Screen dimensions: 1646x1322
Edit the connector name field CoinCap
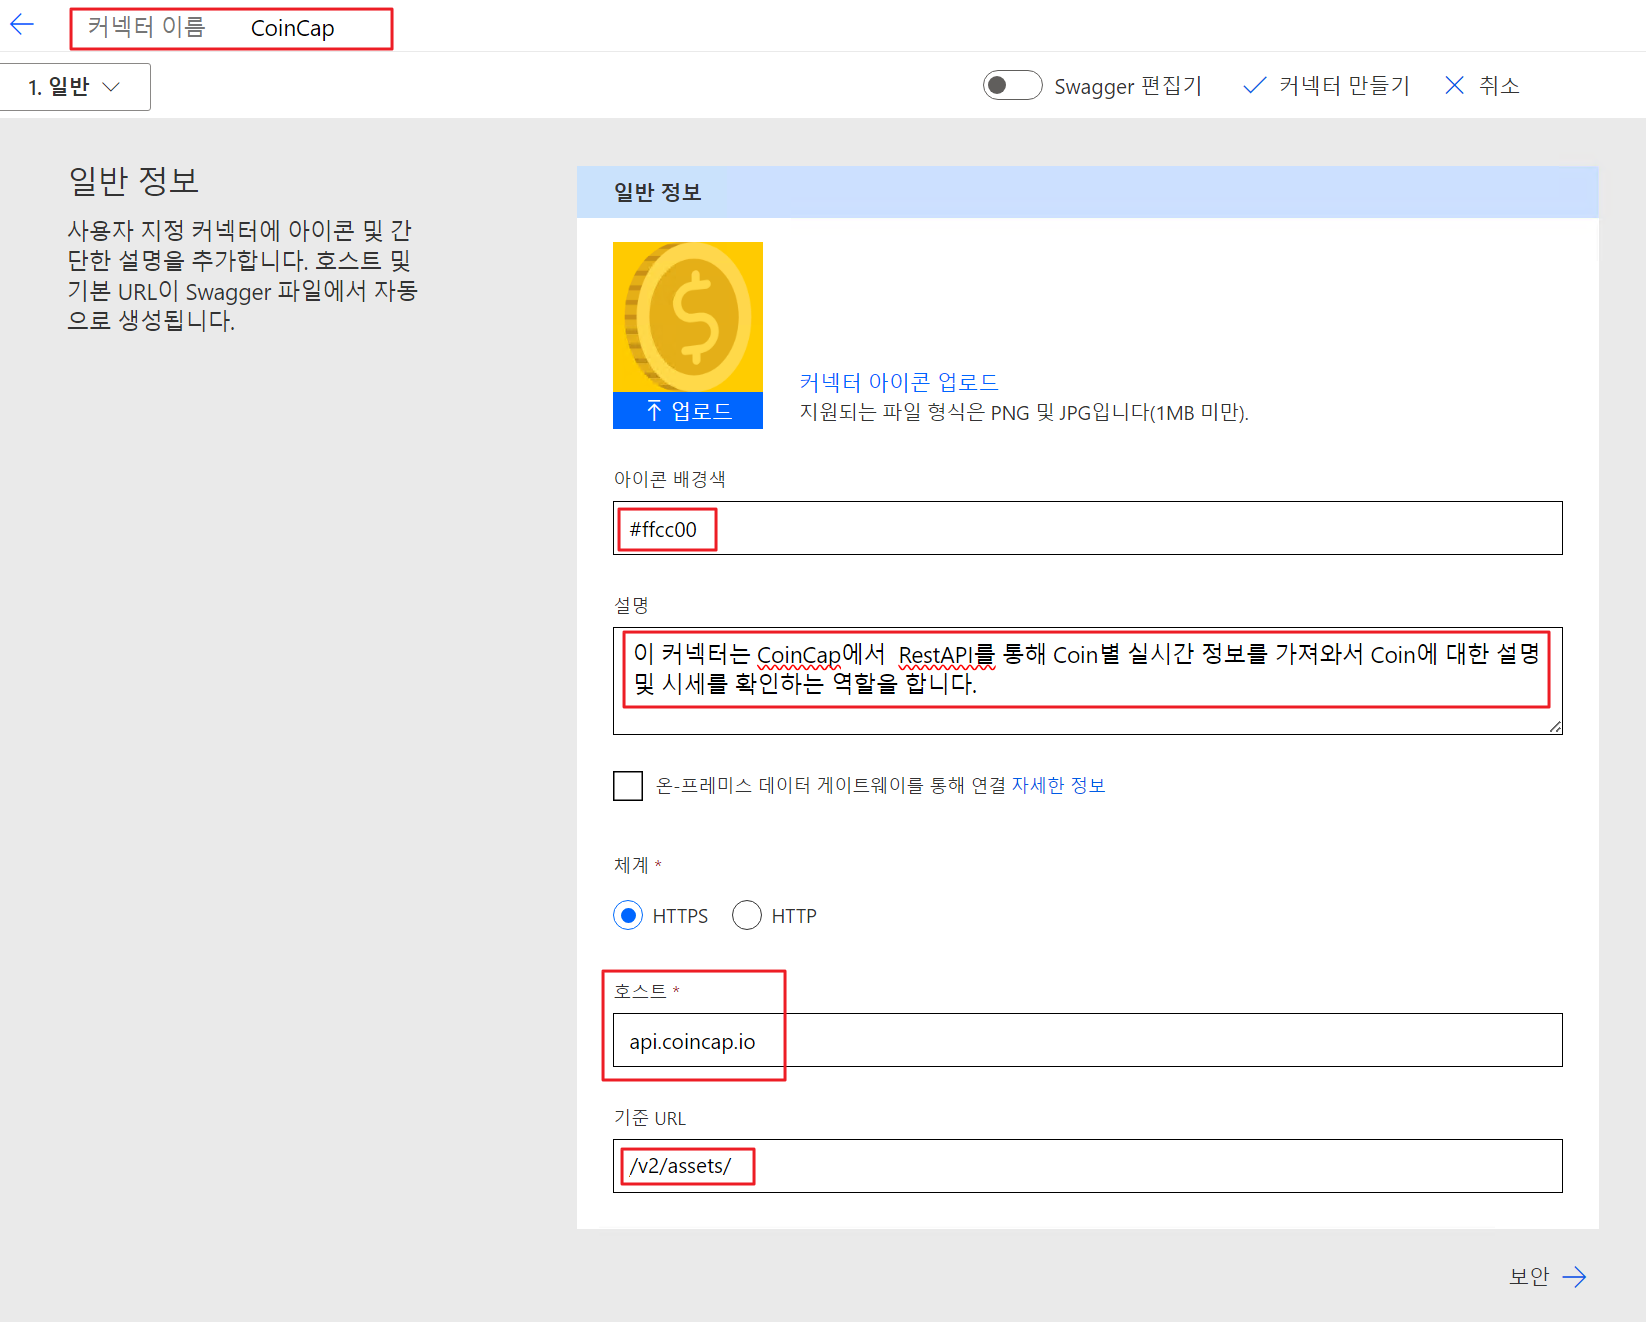point(292,28)
